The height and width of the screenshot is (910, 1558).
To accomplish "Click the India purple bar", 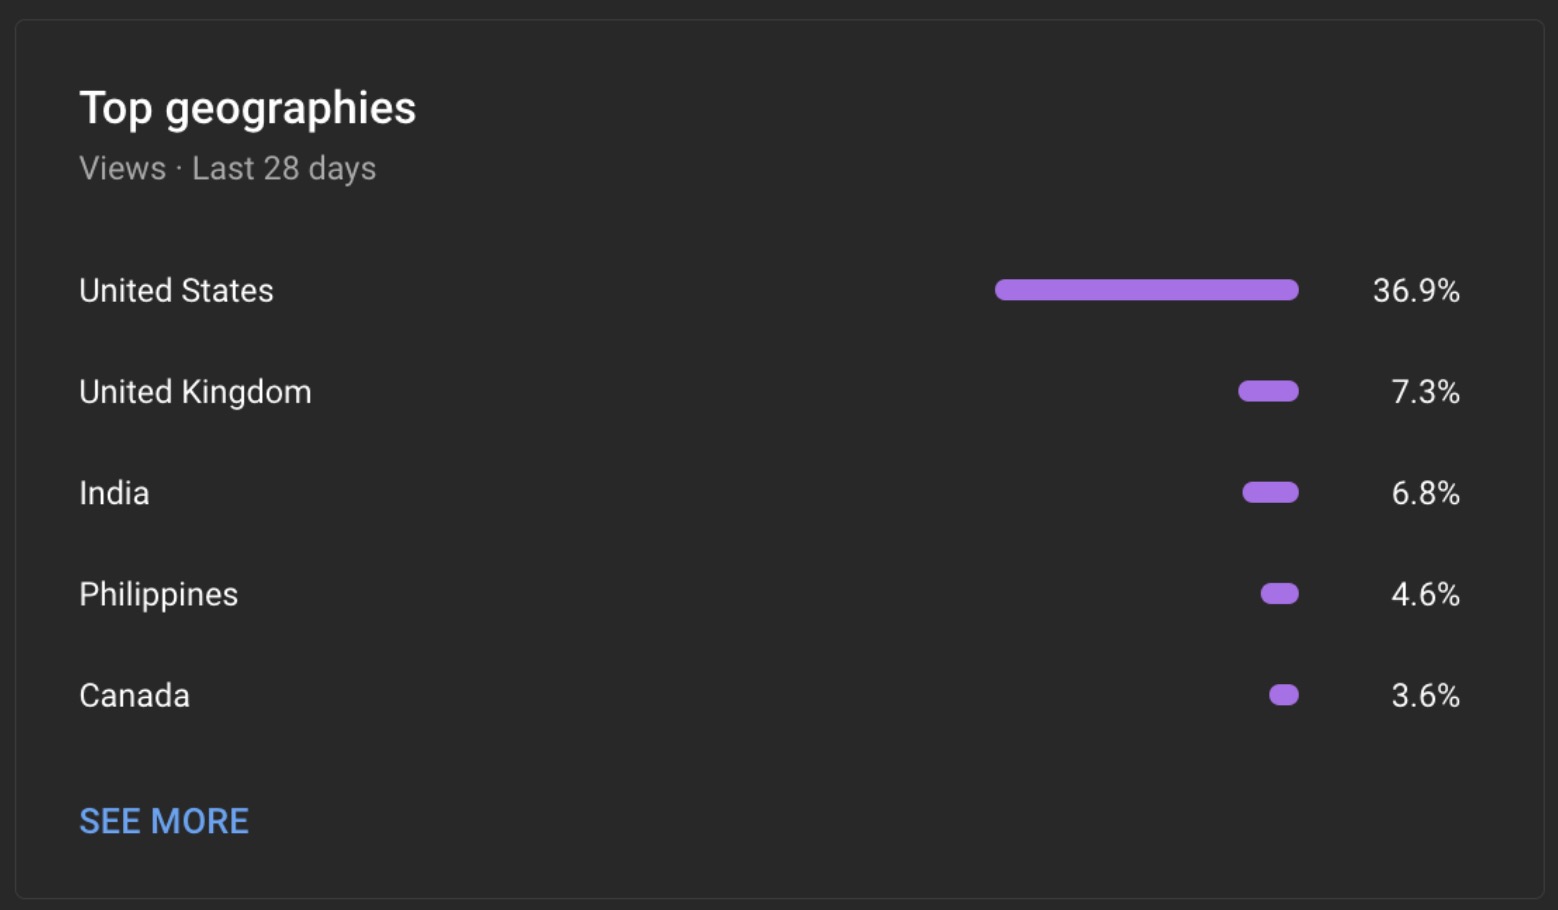I will pyautogui.click(x=1270, y=492).
